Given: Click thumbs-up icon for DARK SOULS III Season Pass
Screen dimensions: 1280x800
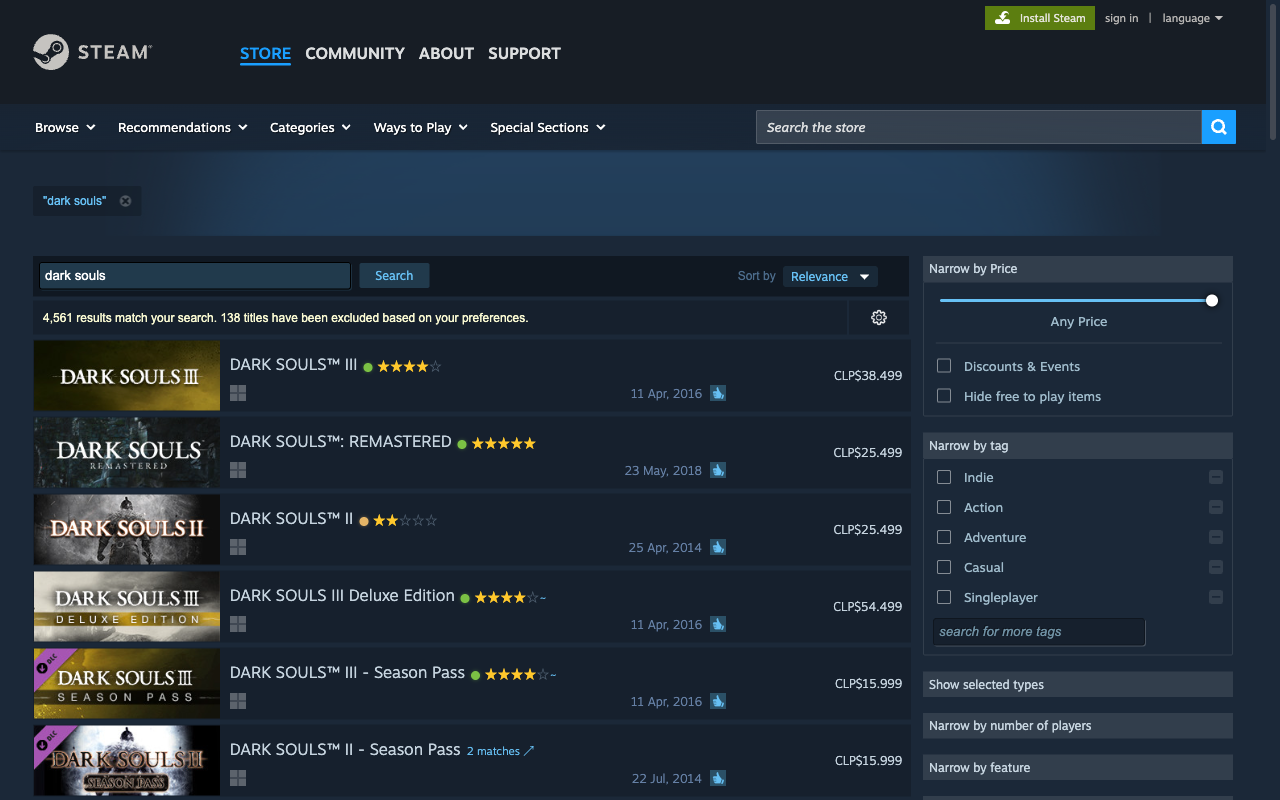Looking at the screenshot, I should coord(718,701).
